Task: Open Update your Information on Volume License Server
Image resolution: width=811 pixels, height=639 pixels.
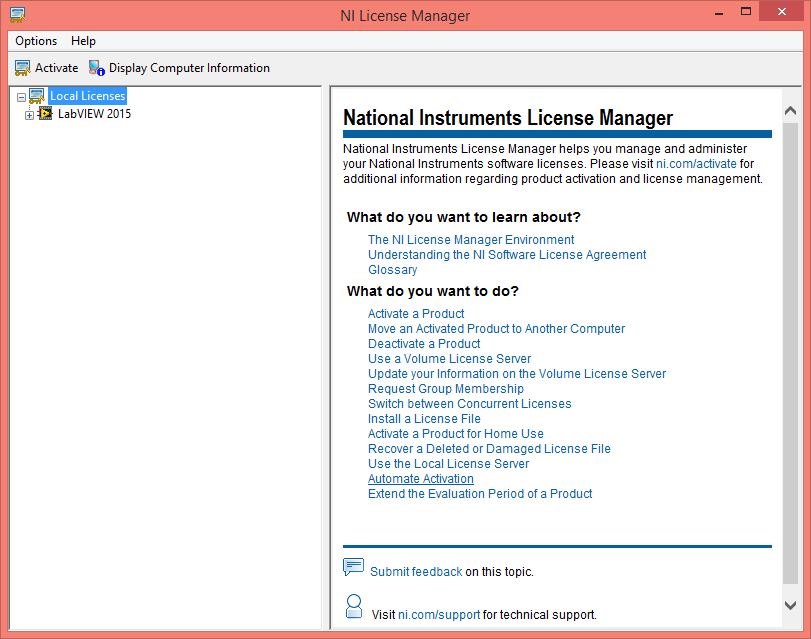Action: click(517, 374)
